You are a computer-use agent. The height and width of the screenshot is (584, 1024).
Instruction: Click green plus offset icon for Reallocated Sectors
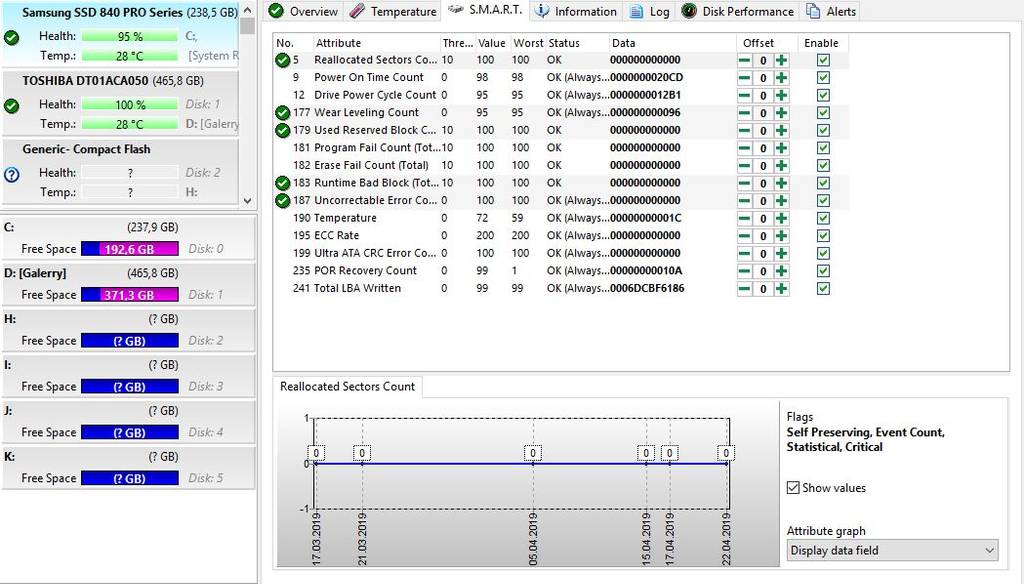(x=781, y=60)
